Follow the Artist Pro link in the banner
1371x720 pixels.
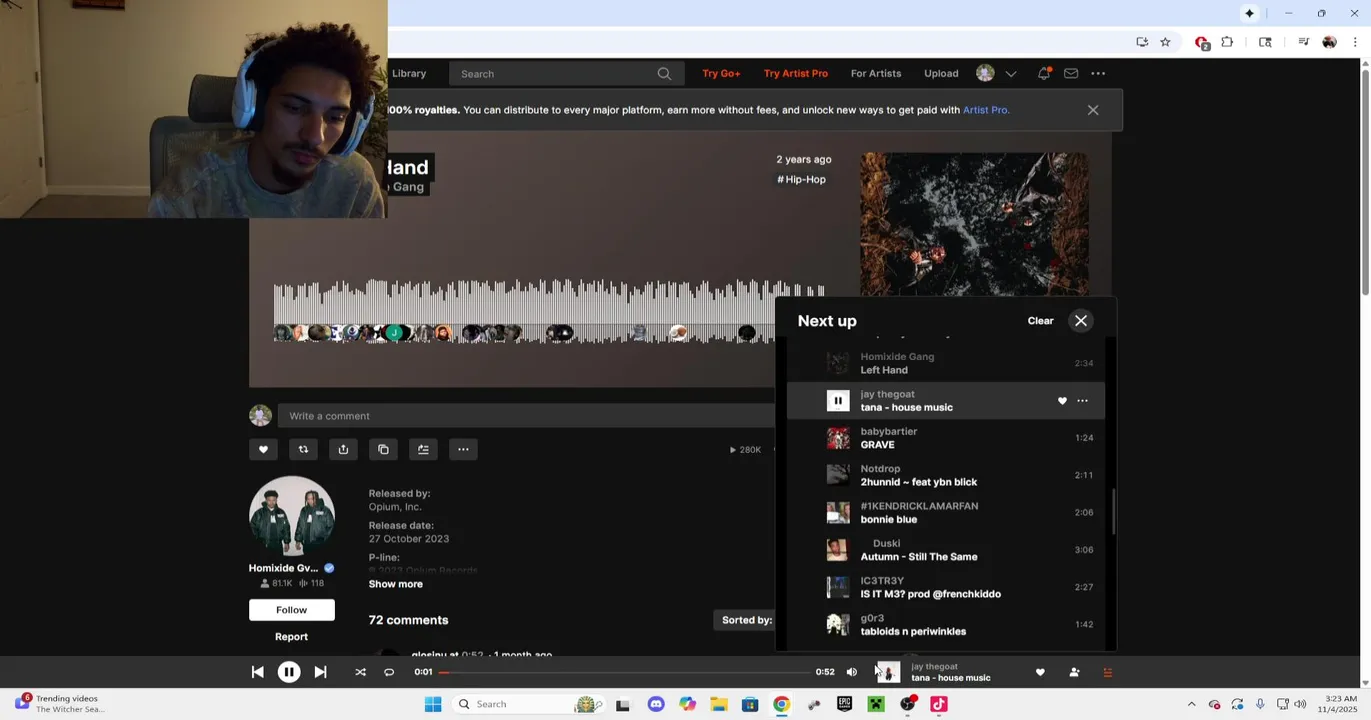pyautogui.click(x=985, y=110)
